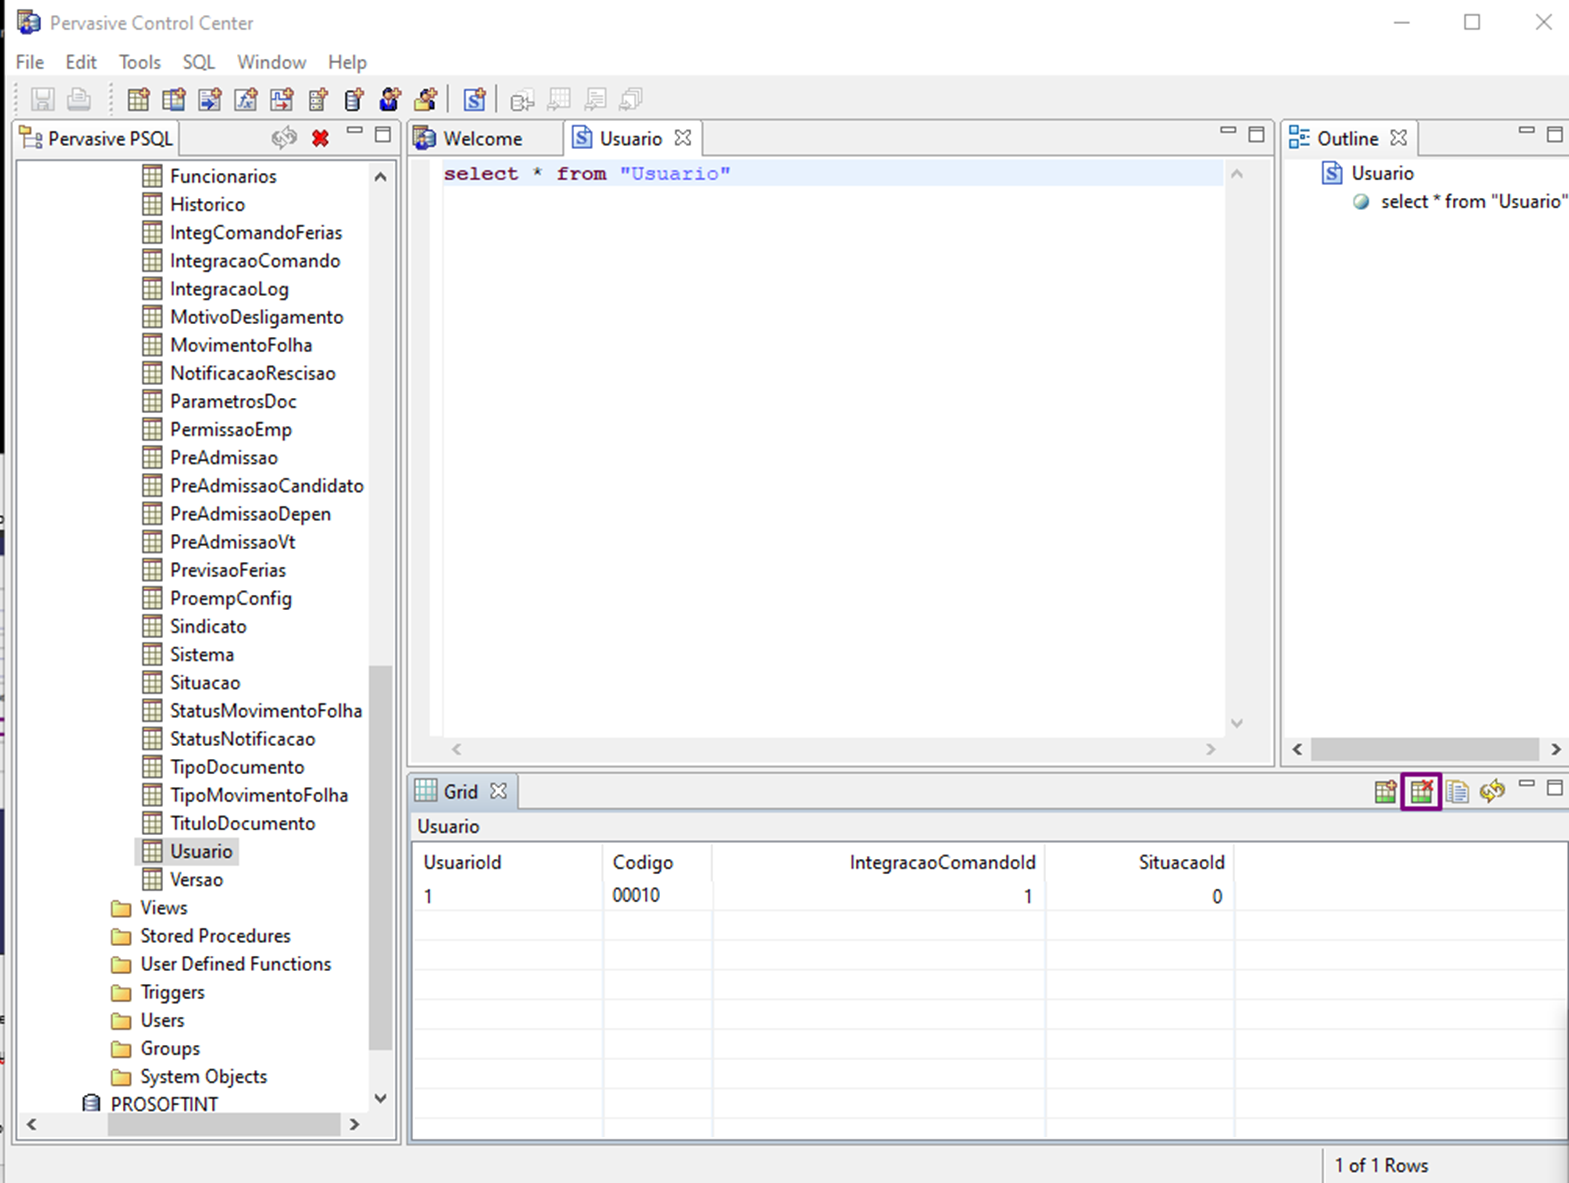Switch to the Welcome tab
1569x1183 pixels.
pos(481,139)
